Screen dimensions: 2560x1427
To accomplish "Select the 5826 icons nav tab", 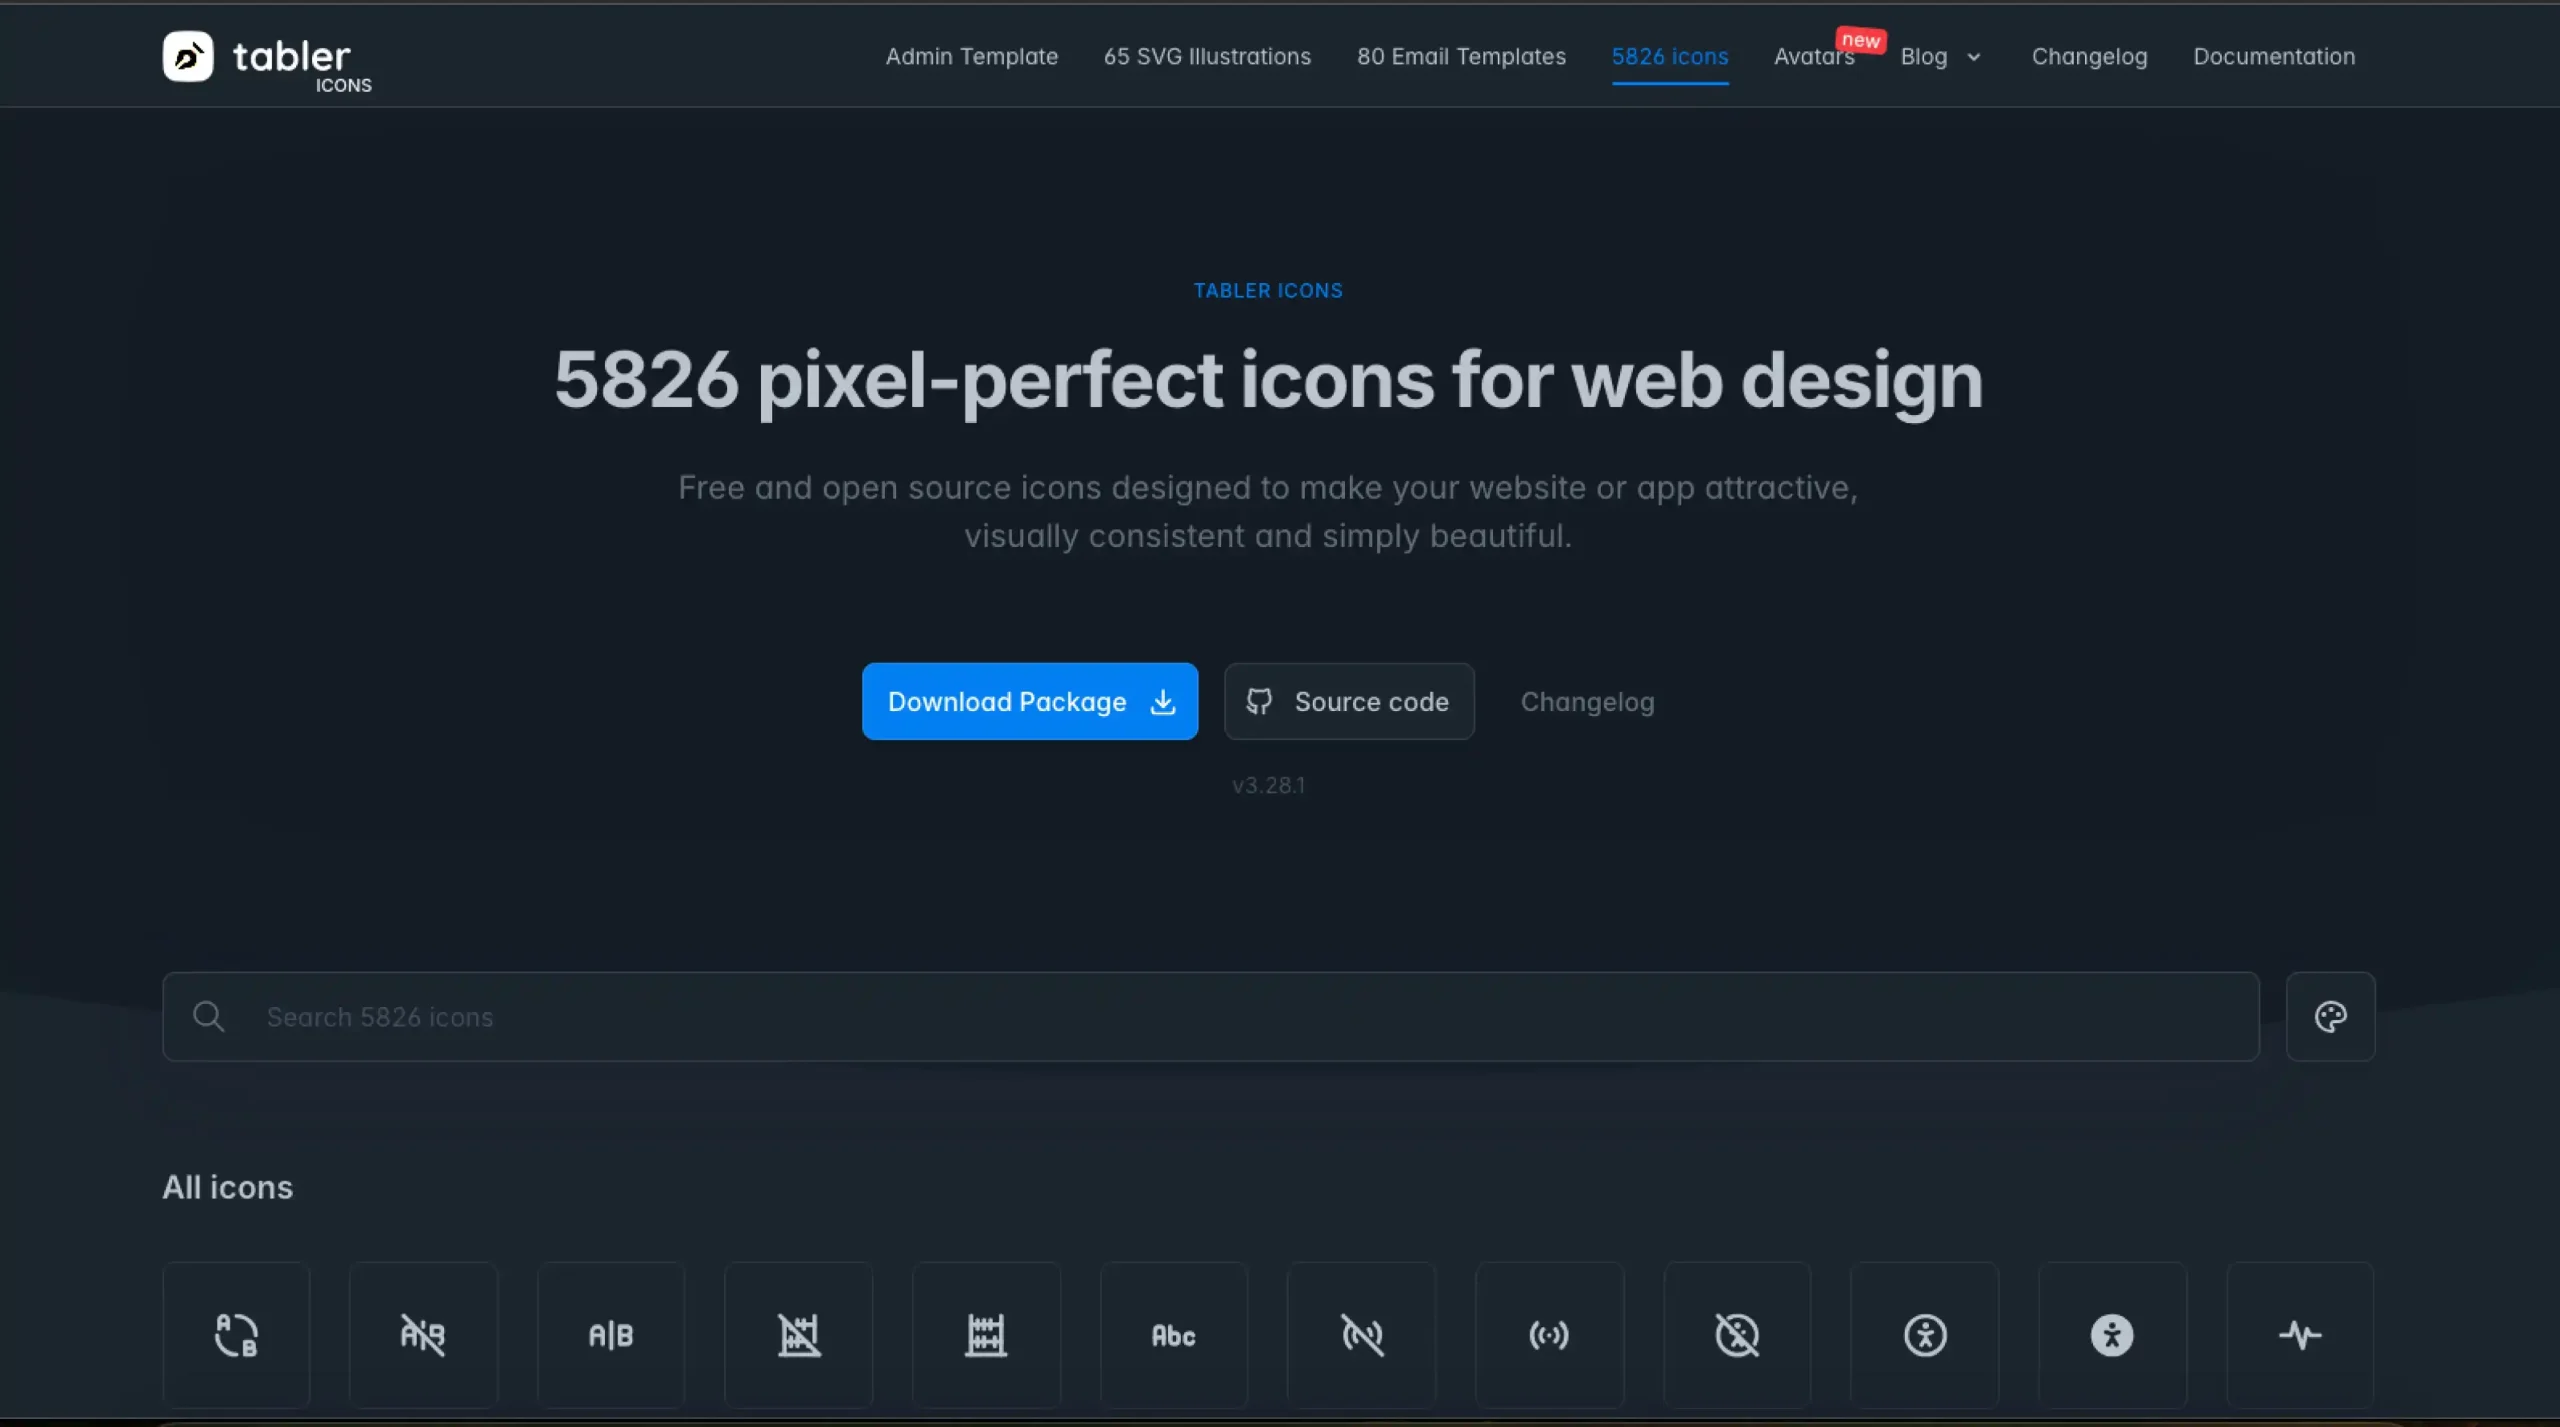I will pos(1669,57).
